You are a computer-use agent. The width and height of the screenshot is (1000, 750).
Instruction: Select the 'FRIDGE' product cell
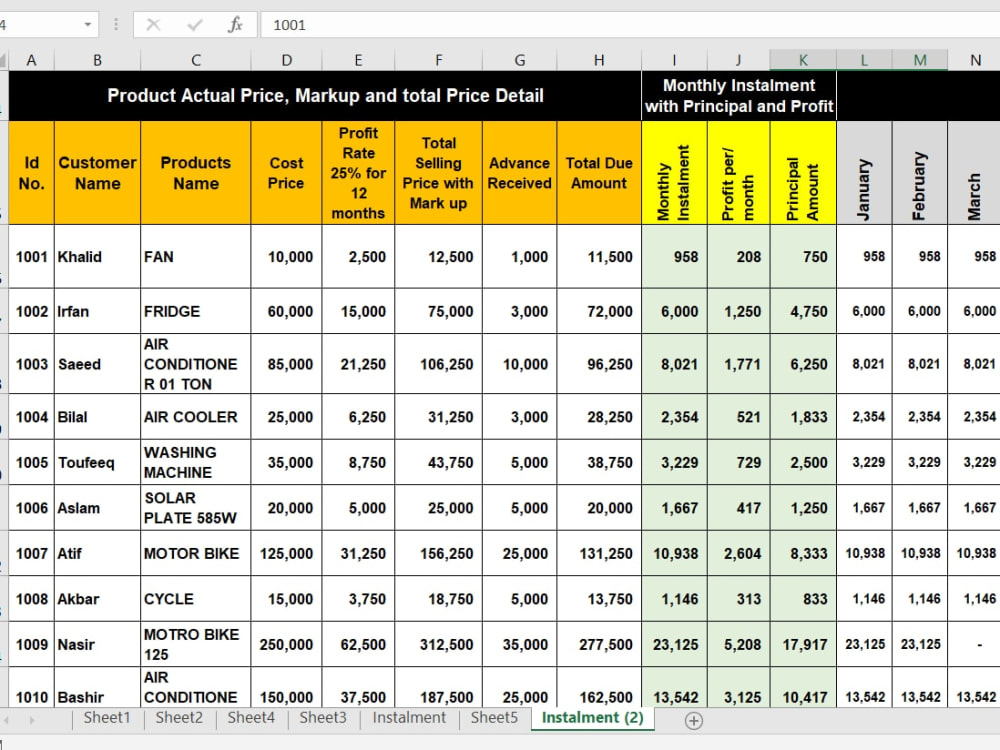pyautogui.click(x=196, y=311)
